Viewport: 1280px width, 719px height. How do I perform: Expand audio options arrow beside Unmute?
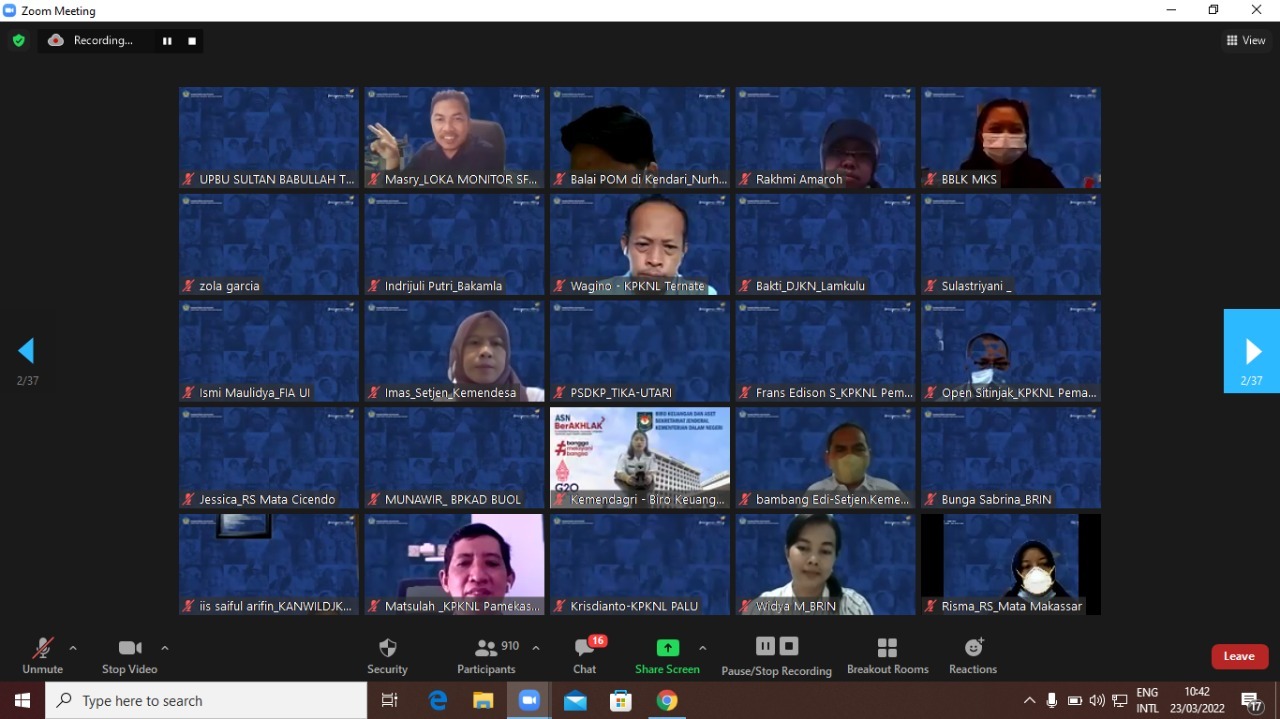tap(73, 648)
